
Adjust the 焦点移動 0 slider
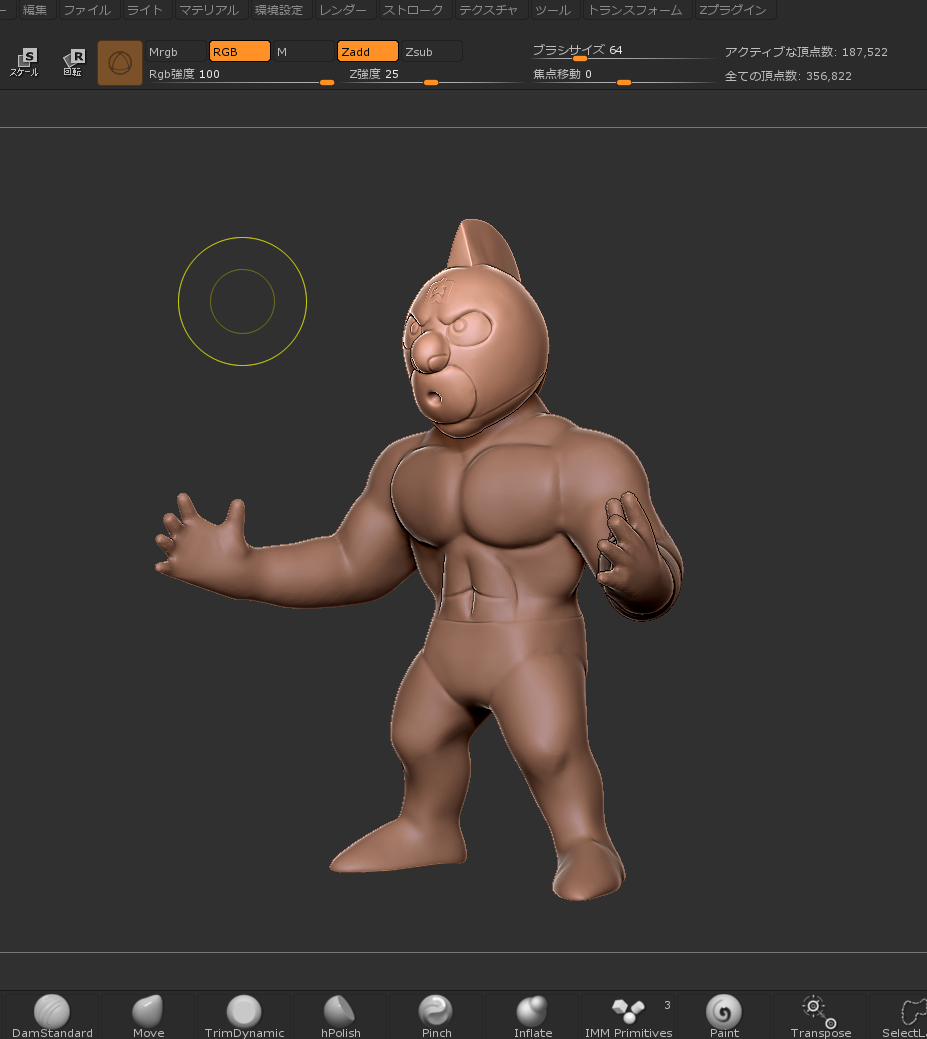623,76
